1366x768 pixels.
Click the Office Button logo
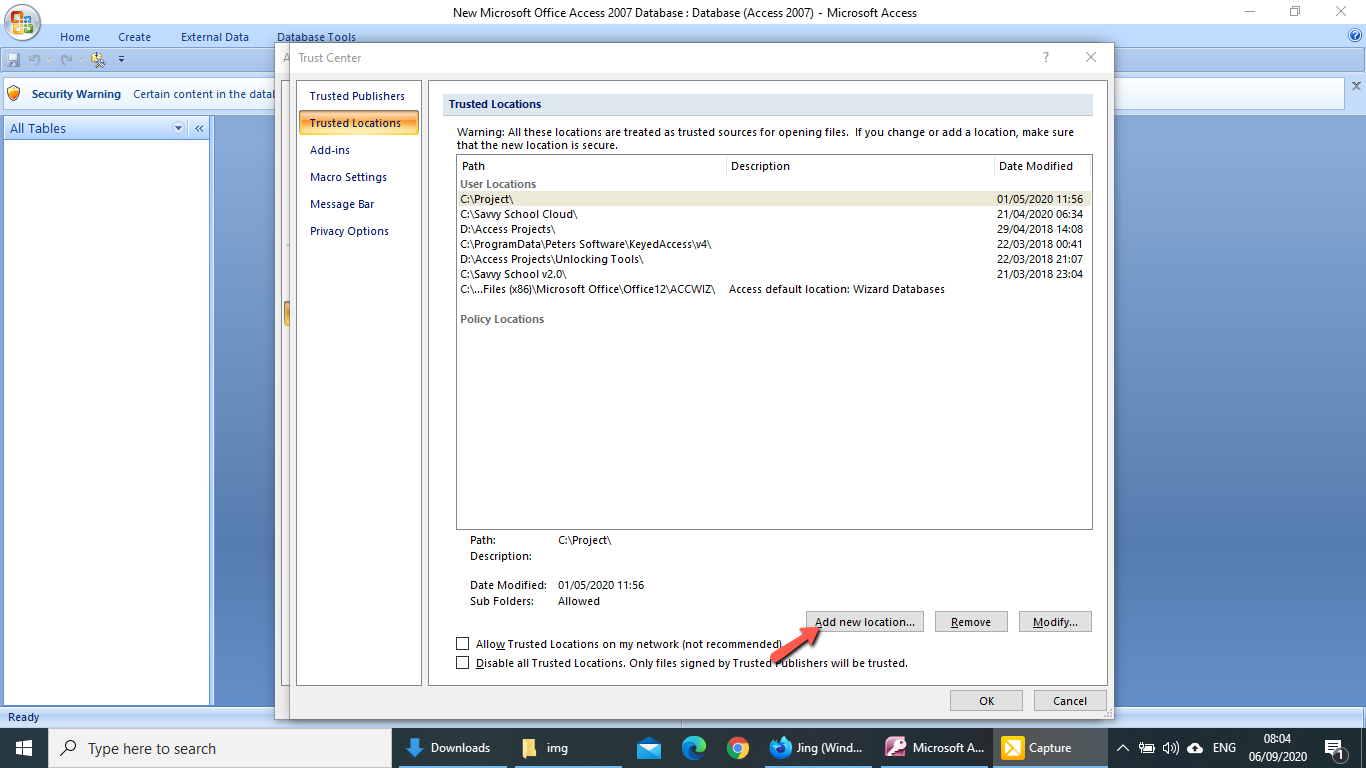click(x=22, y=22)
